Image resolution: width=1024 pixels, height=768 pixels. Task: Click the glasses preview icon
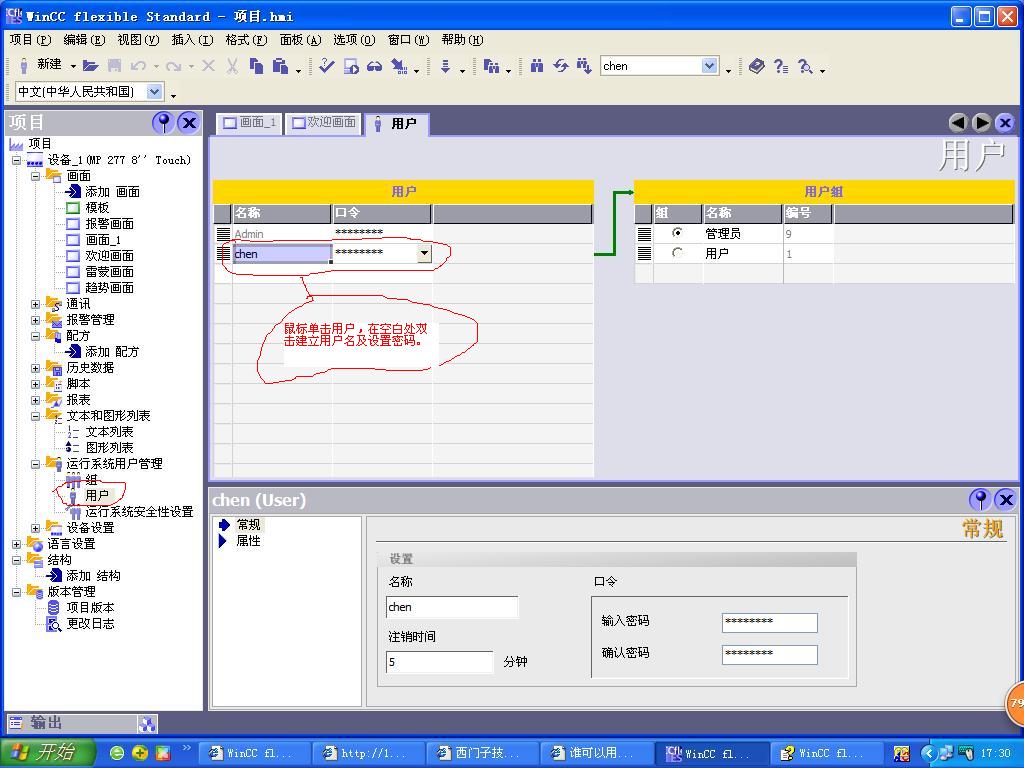tap(374, 65)
